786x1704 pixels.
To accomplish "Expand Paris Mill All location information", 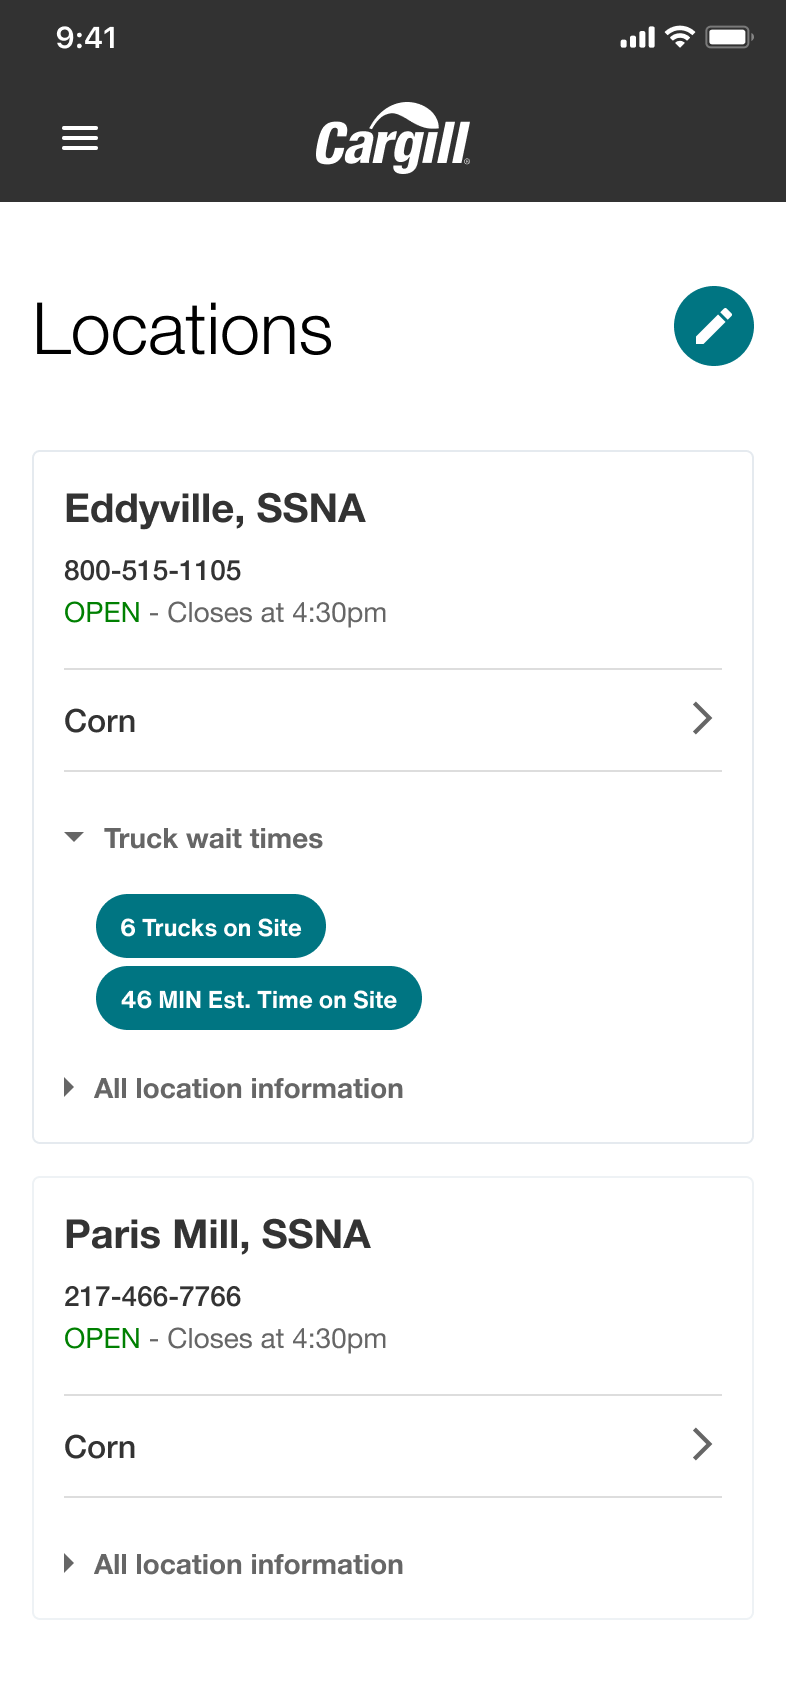I will pyautogui.click(x=234, y=1564).
